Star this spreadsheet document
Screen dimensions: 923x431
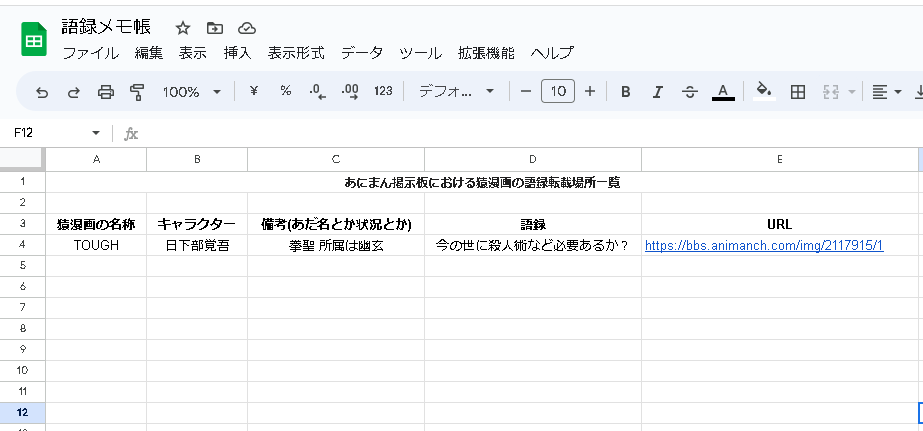point(182,28)
